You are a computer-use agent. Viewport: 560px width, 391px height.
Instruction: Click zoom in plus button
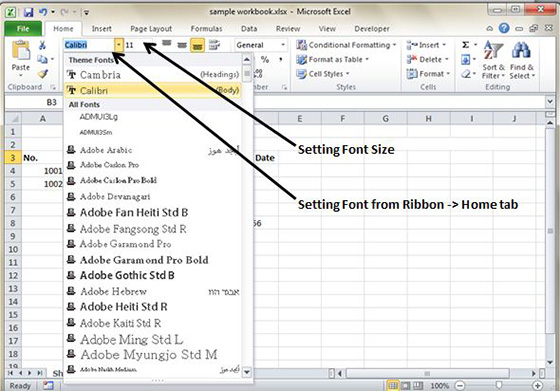[x=537, y=386]
